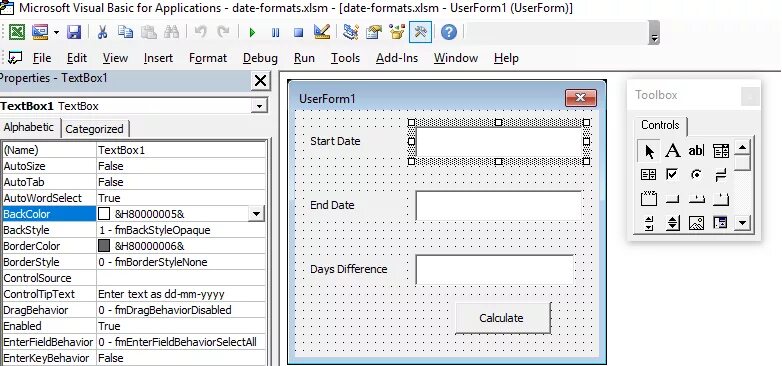The width and height of the screenshot is (782, 366).
Task: Expand the BackColor property dropdown
Action: coord(256,214)
